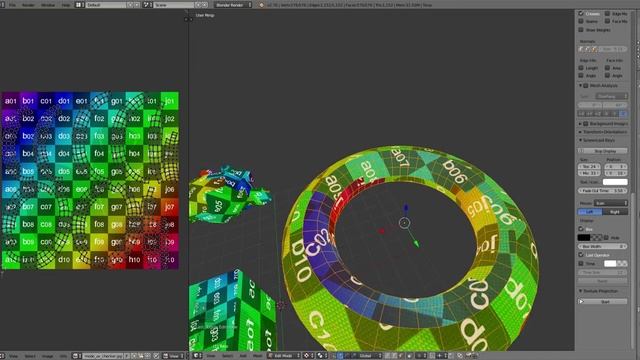This screenshot has height=360, width=640.
Task: Open the UV editor Image menu
Action: pyautogui.click(x=48, y=356)
